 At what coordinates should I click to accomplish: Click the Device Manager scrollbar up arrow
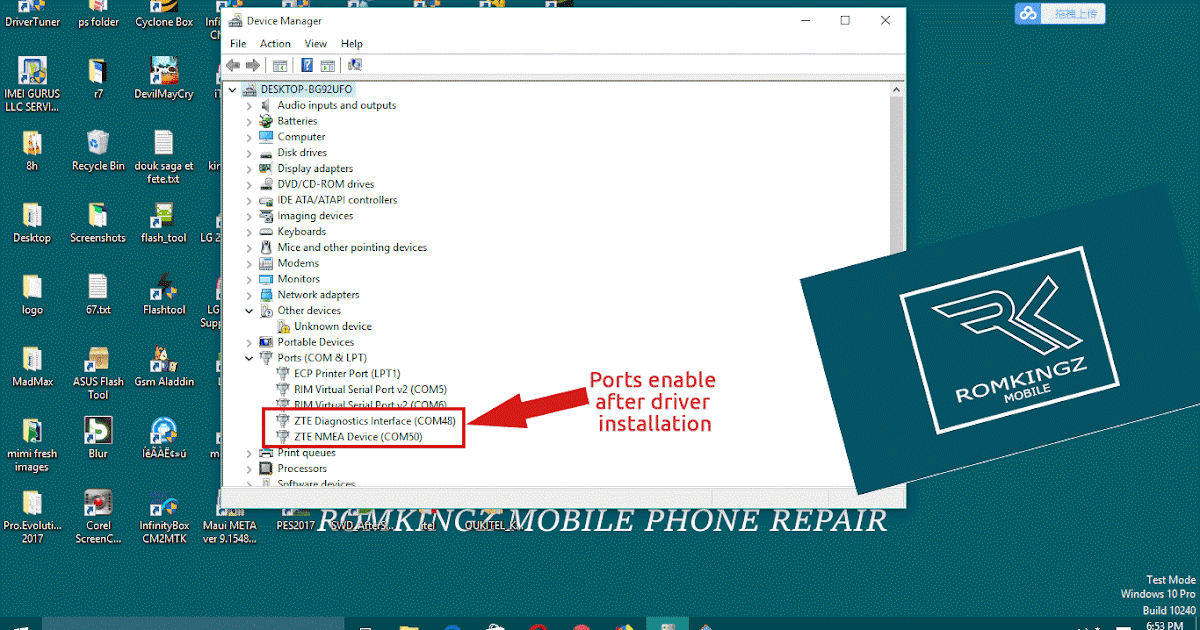point(897,88)
